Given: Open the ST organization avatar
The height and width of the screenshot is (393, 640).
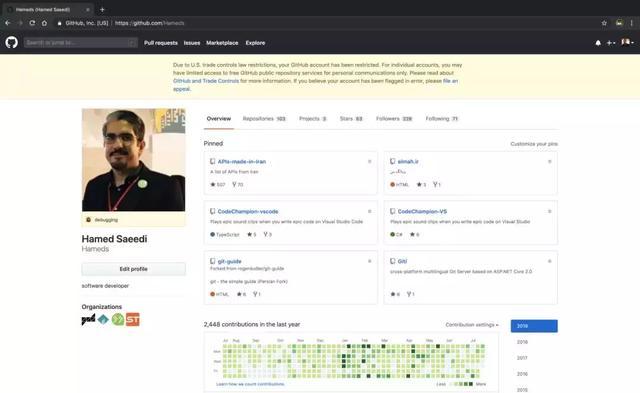Looking at the screenshot, I should pos(133,319).
